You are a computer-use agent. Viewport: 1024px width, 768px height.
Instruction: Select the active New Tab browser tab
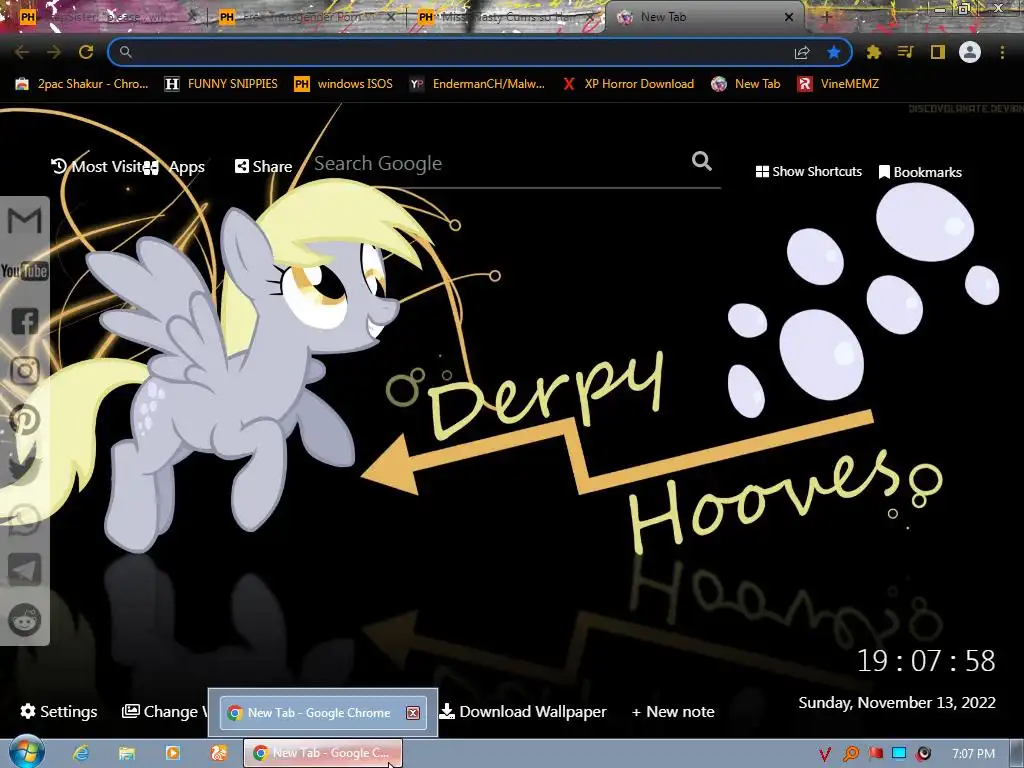705,17
